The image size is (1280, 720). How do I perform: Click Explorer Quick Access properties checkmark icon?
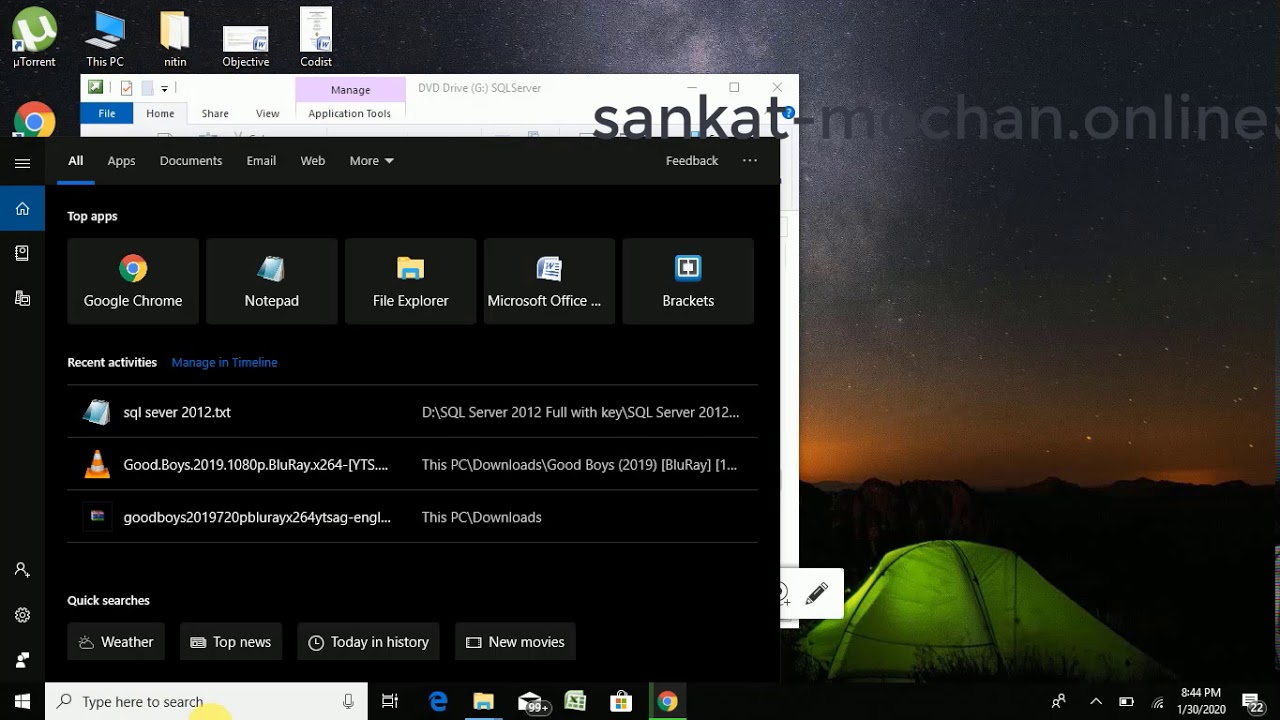[126, 89]
